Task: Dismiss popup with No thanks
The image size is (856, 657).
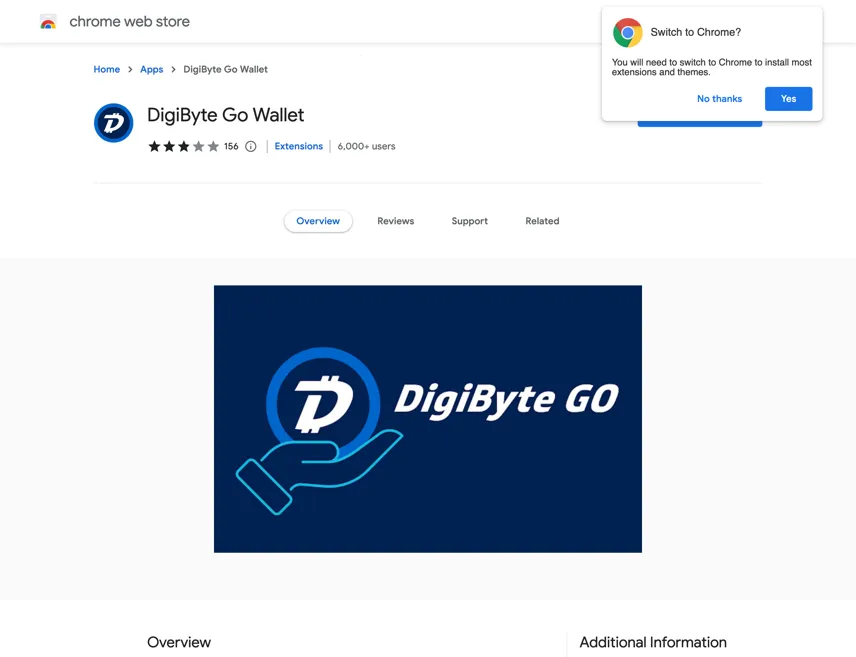Action: [x=720, y=99]
